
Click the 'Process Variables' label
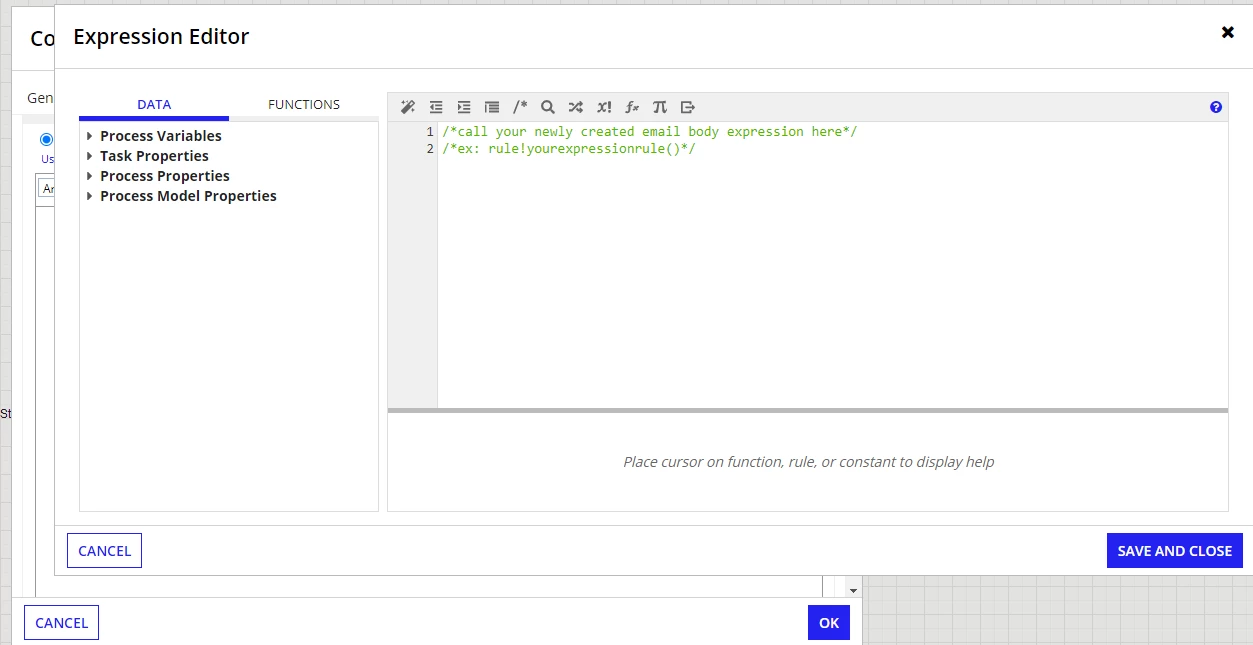(161, 136)
